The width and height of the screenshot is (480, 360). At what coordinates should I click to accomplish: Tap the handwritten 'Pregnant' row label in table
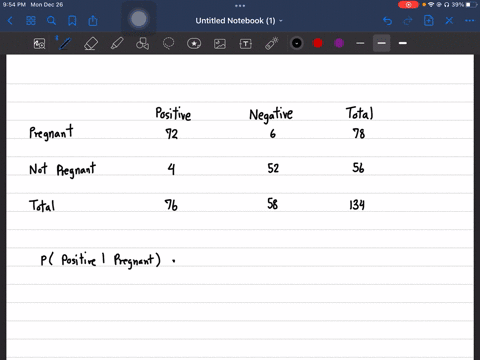51,133
